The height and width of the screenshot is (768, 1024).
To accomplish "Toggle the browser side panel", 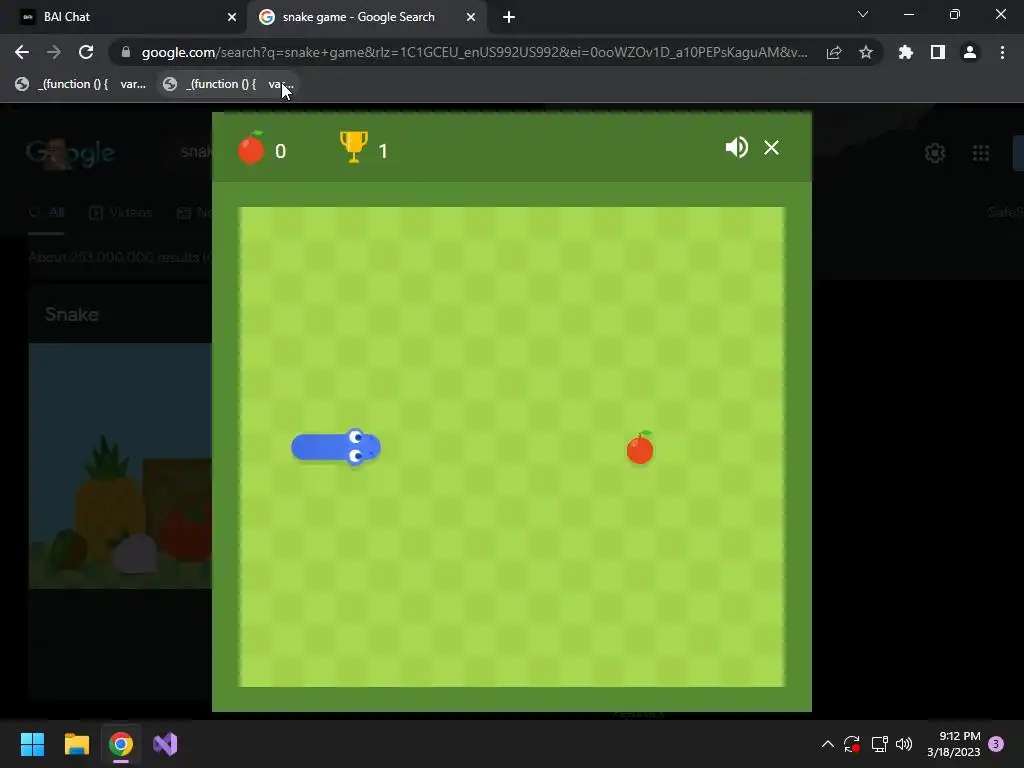I will pyautogui.click(x=938, y=52).
